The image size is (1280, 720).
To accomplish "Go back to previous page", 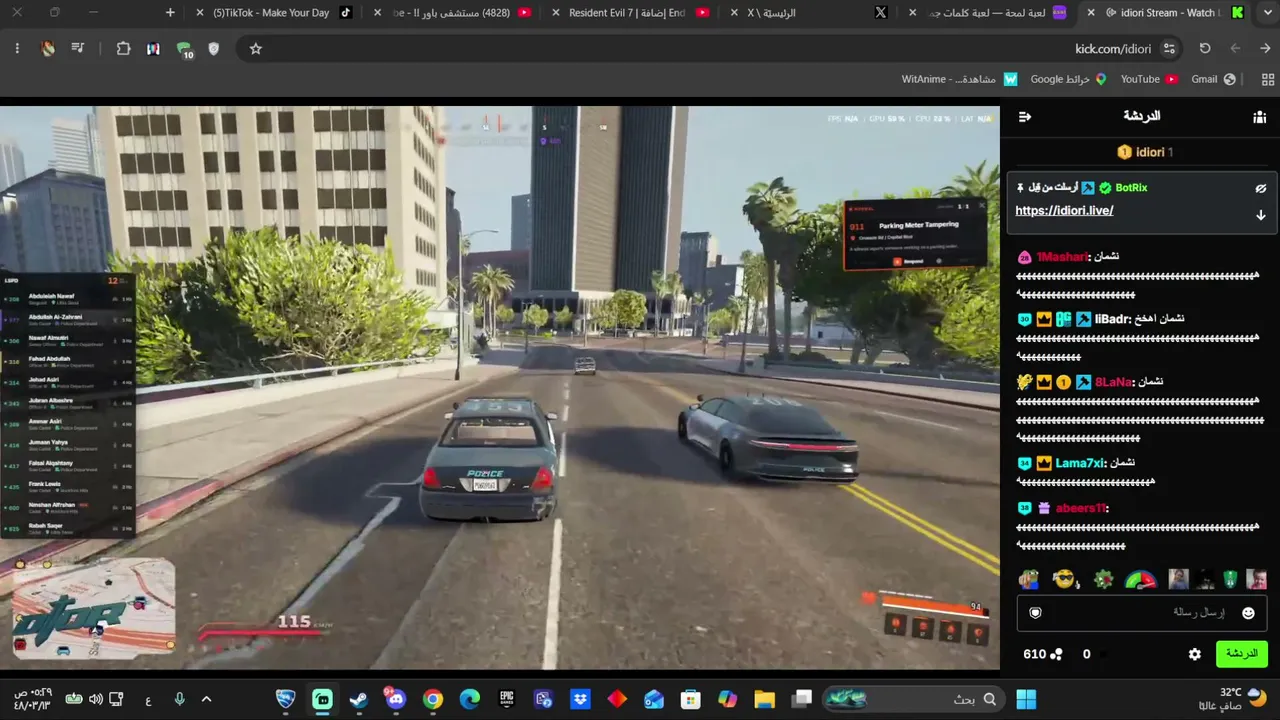I will 1265,49.
